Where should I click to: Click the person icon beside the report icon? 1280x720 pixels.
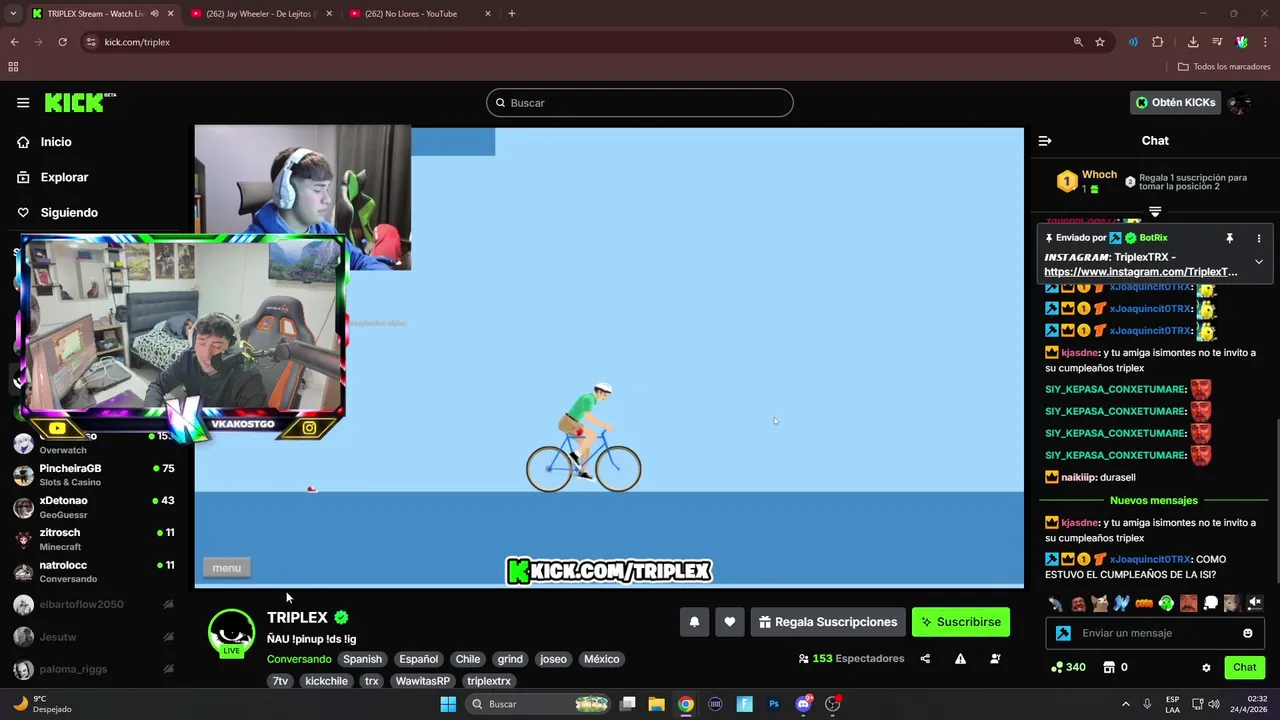995,659
